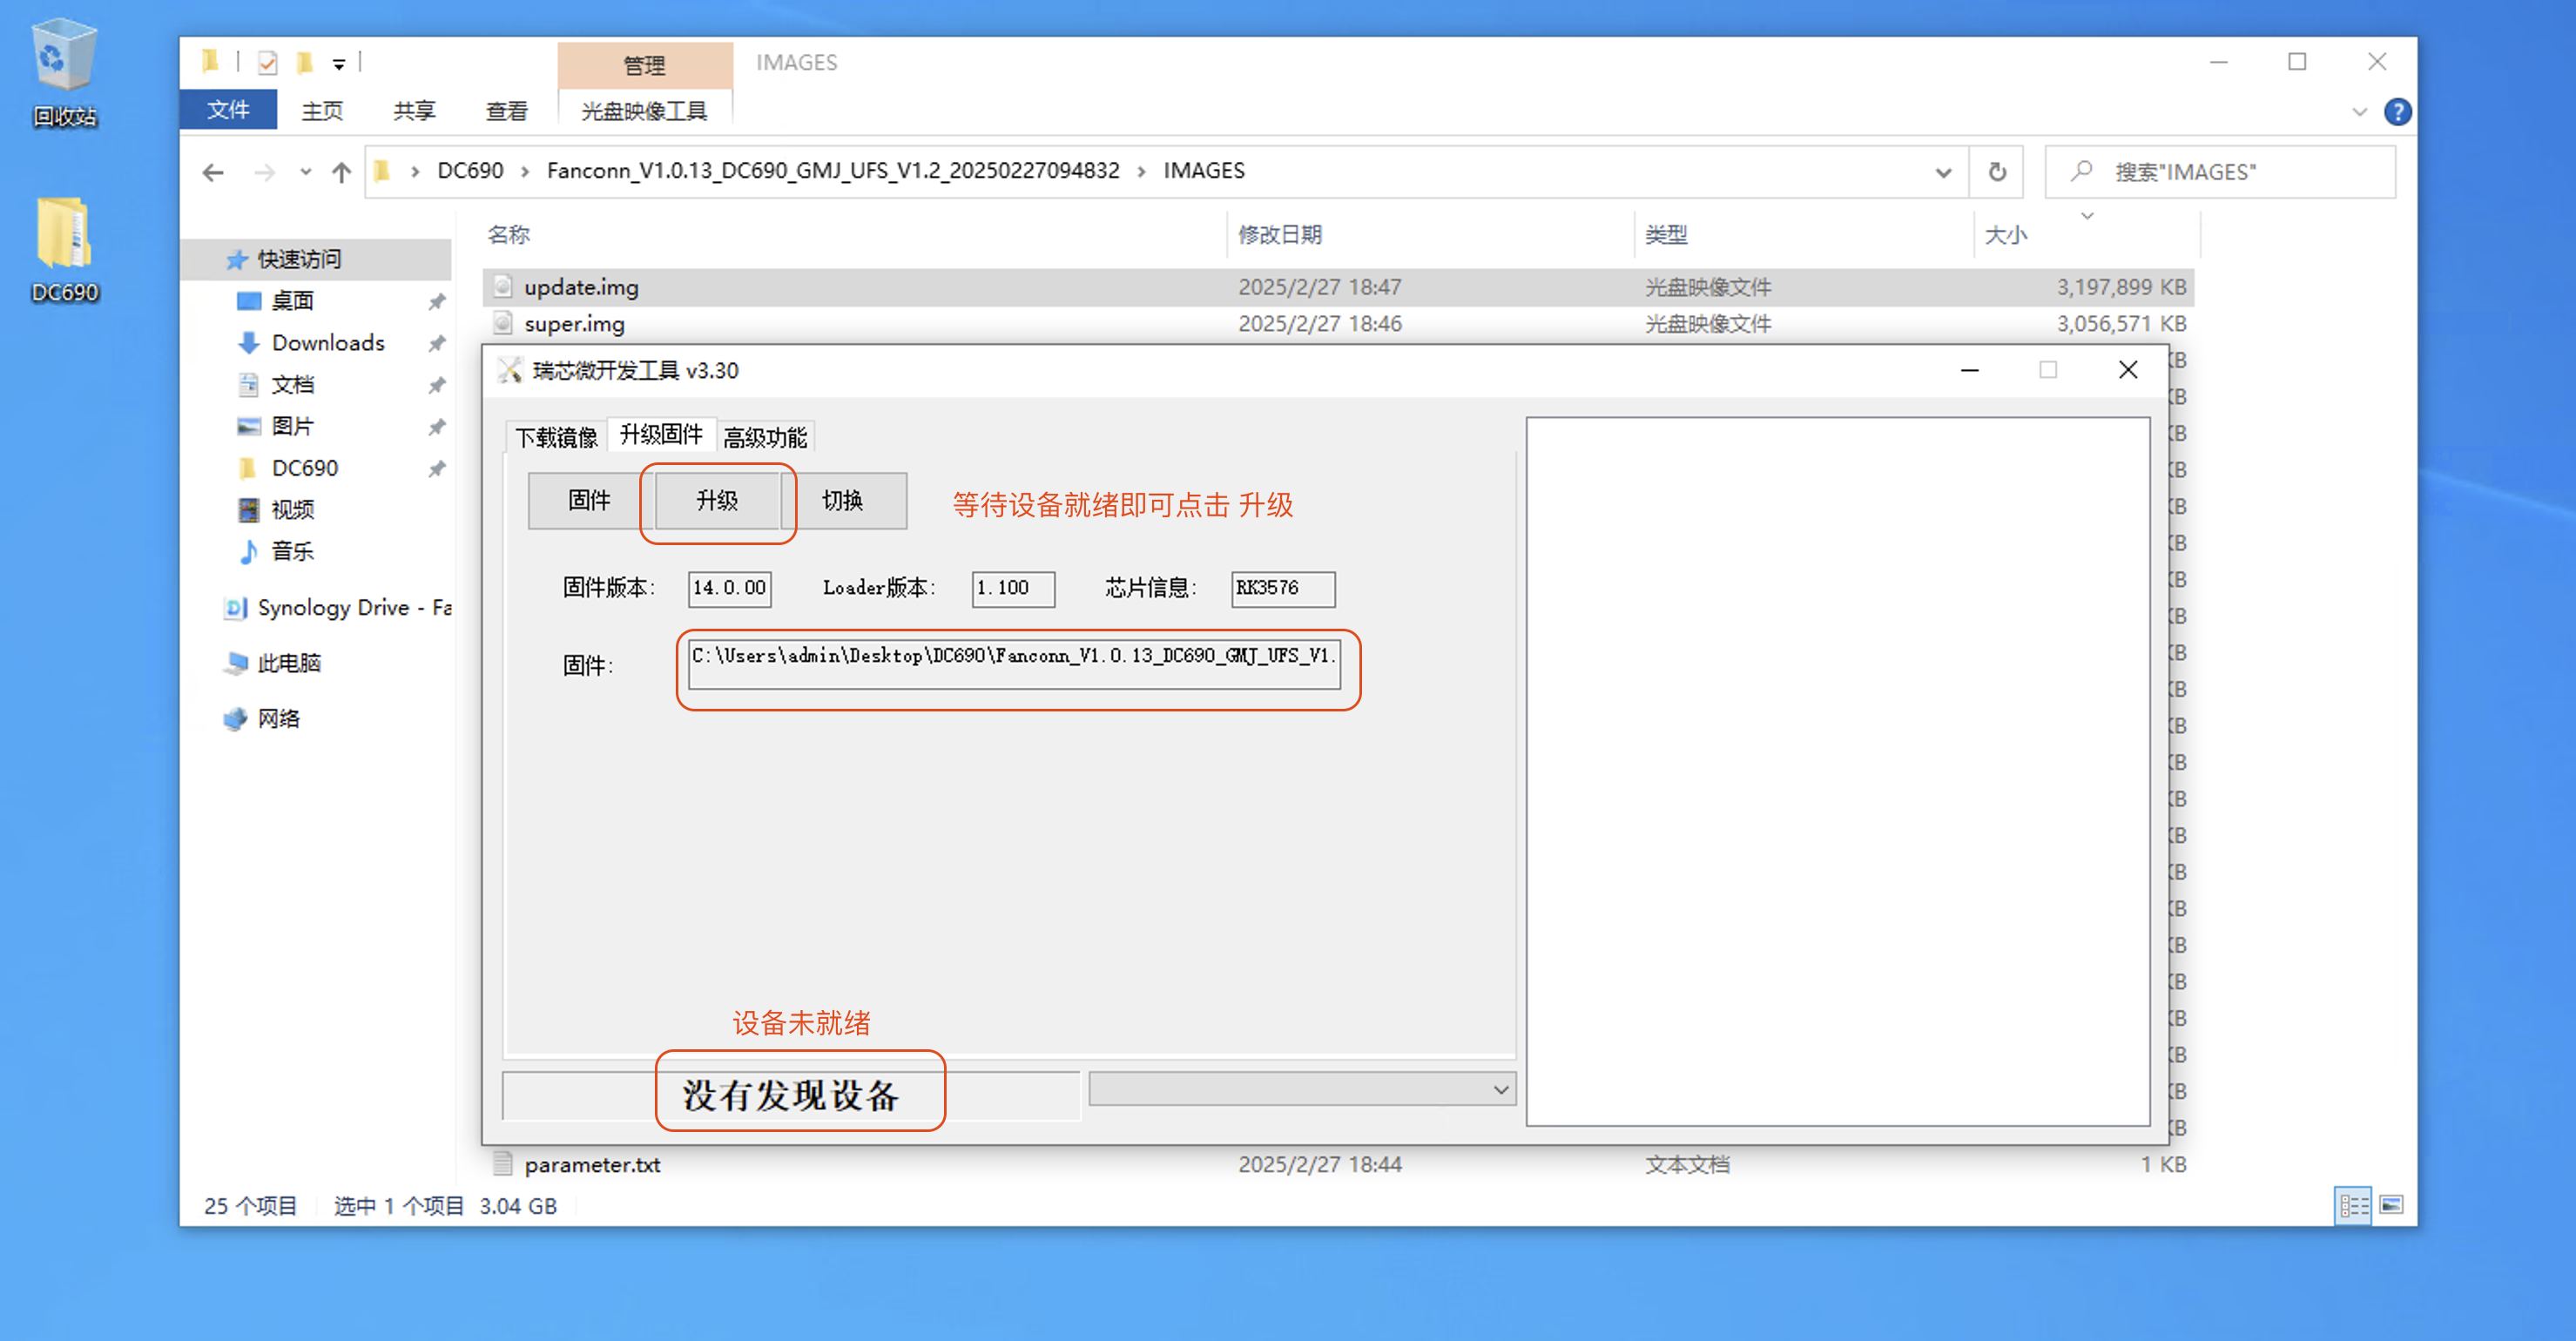Switch to details view icon in status bar

[2351, 1205]
